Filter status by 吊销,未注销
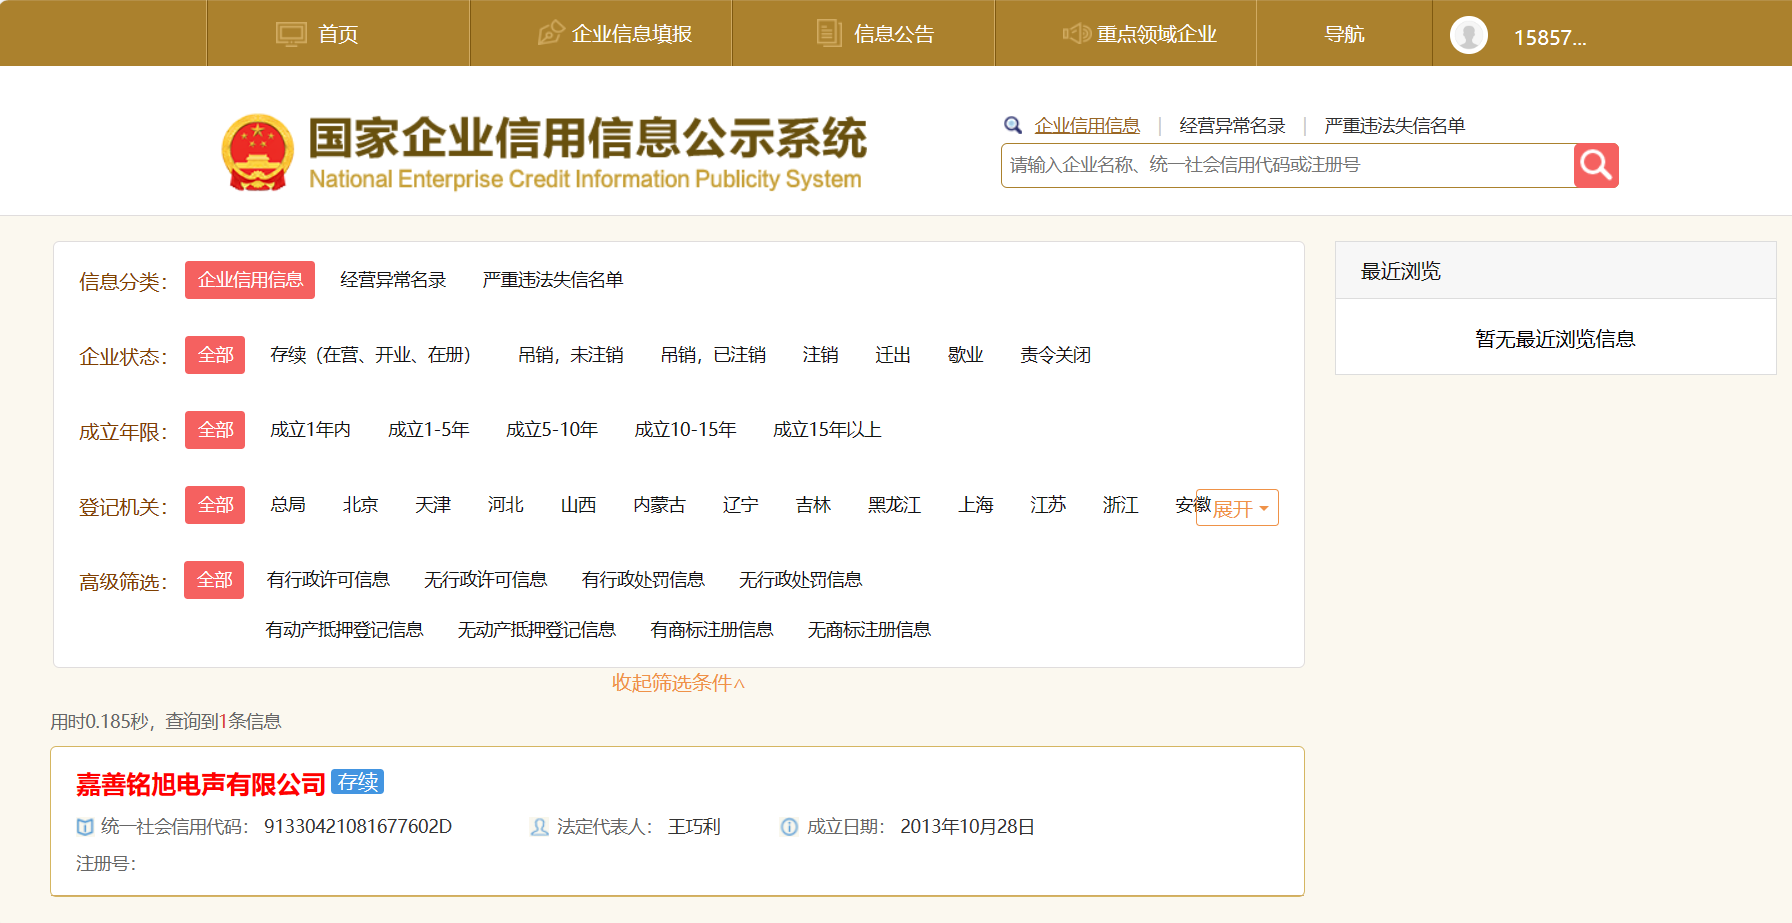Viewport: 1792px width, 923px height. pyautogui.click(x=570, y=355)
